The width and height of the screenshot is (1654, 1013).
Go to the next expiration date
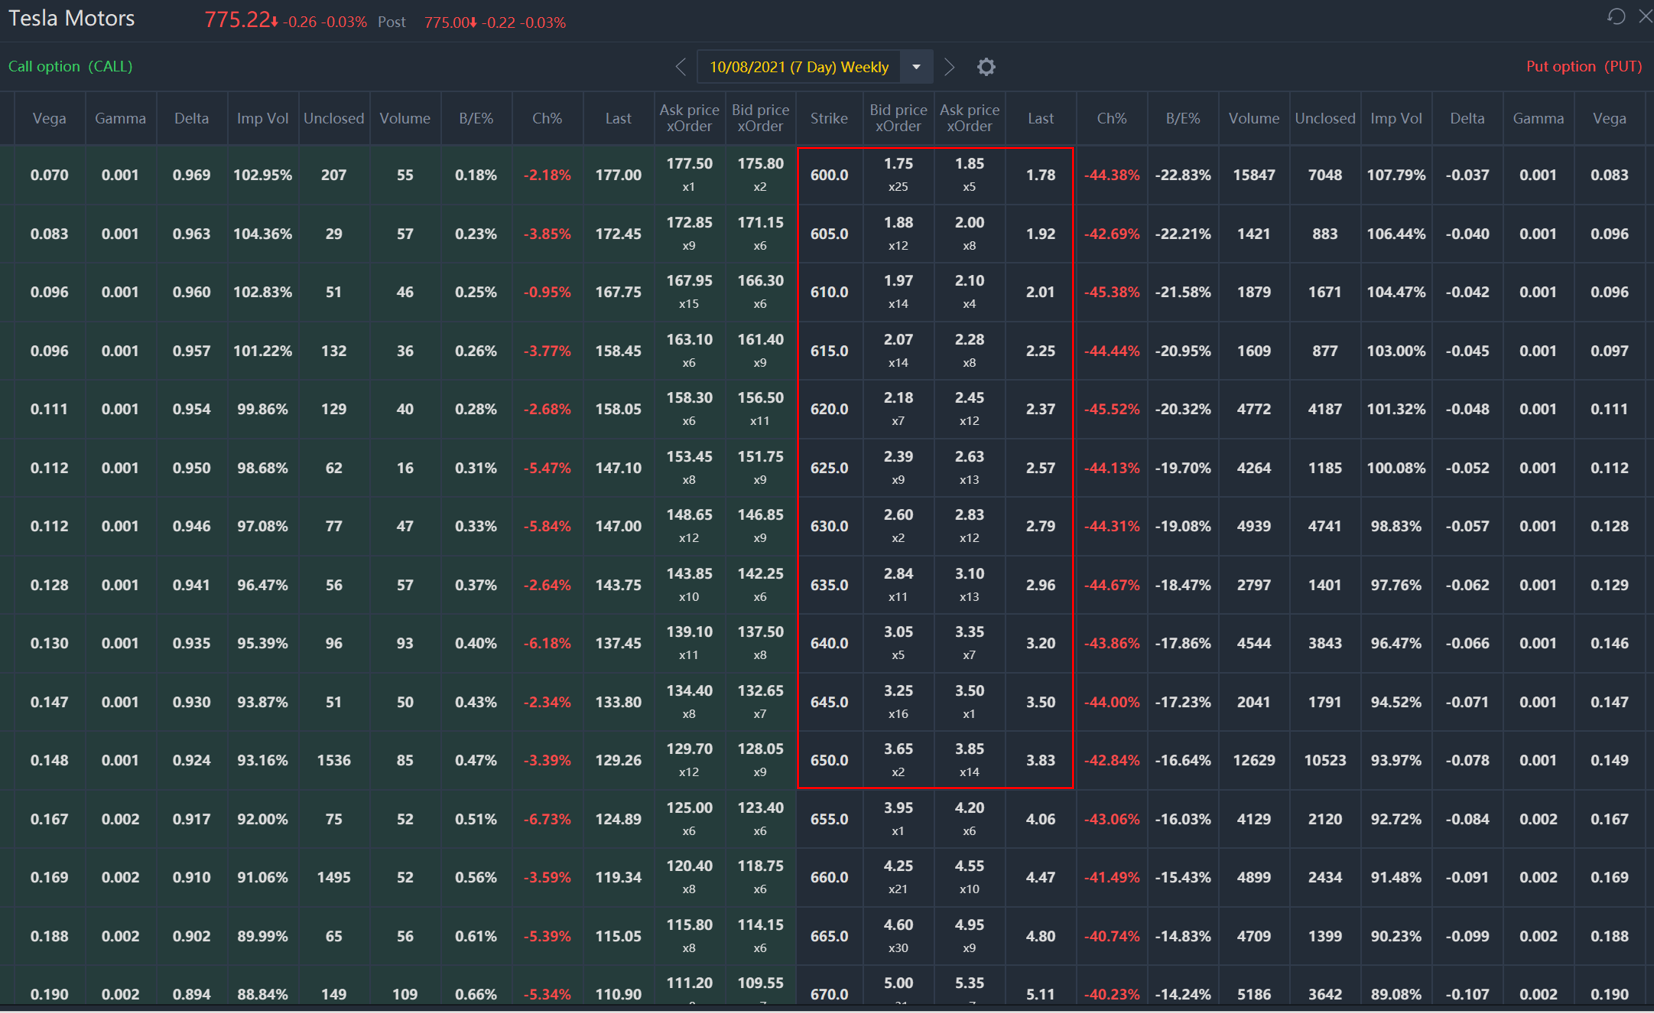point(949,67)
